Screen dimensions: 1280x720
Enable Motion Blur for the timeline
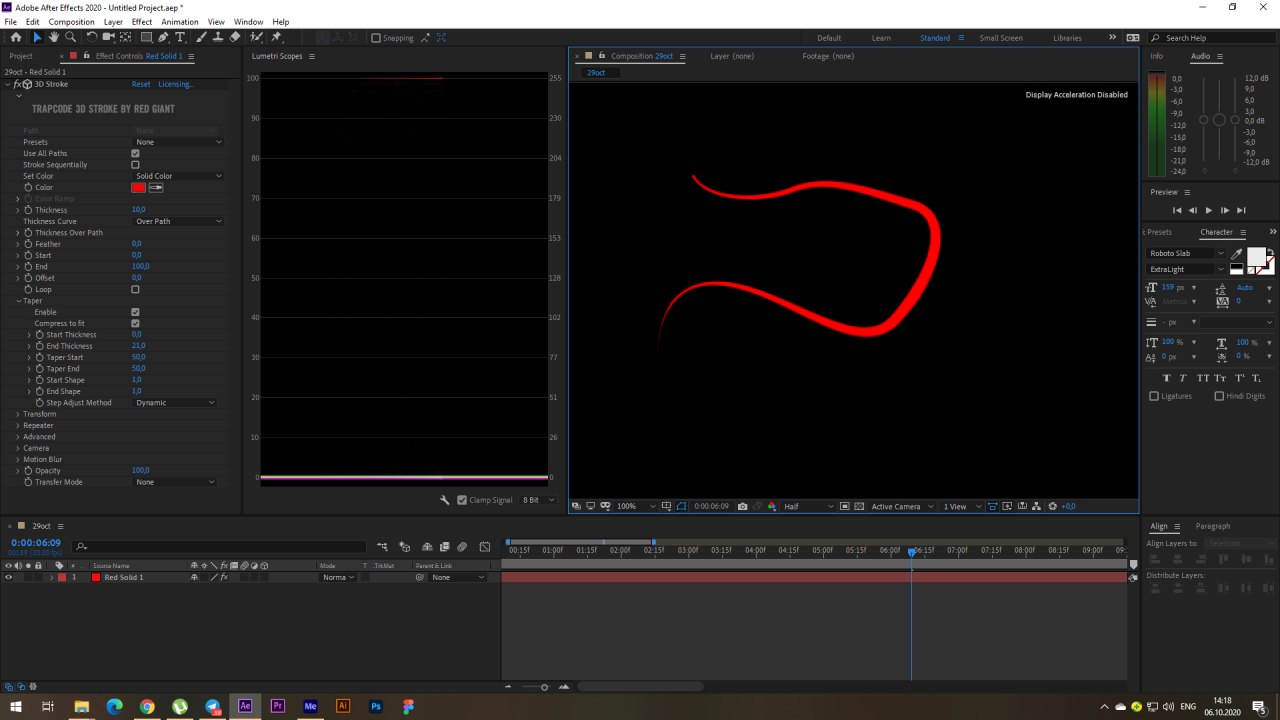point(462,547)
